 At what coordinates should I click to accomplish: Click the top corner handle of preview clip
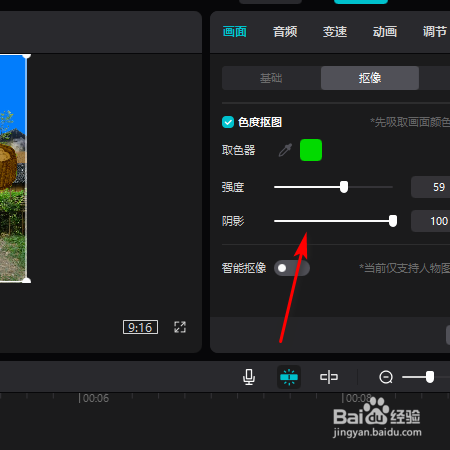pos(26,56)
